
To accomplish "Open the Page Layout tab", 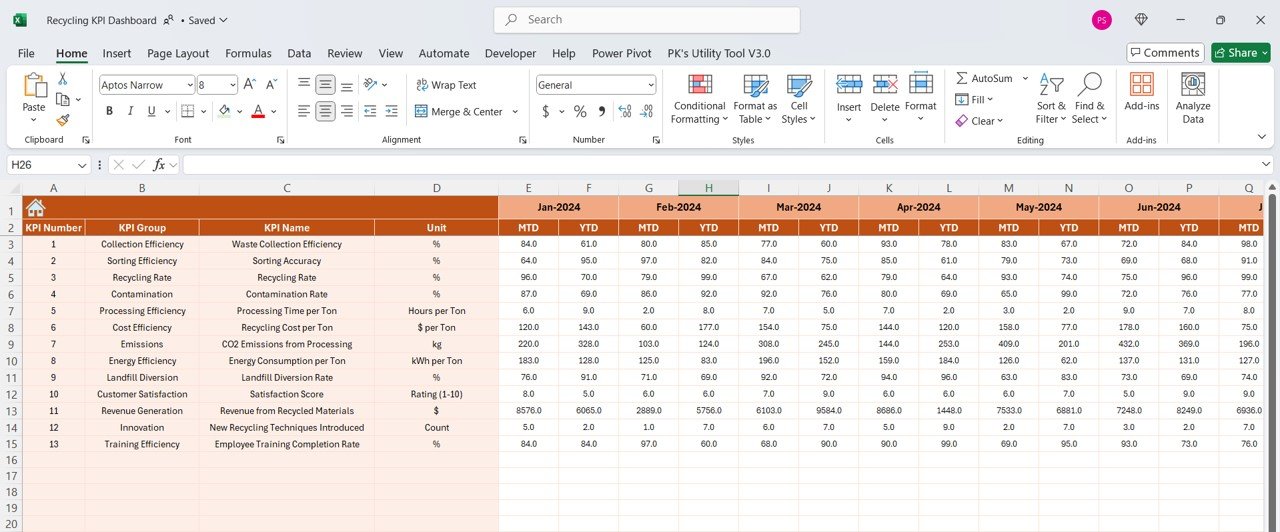I will coord(178,54).
